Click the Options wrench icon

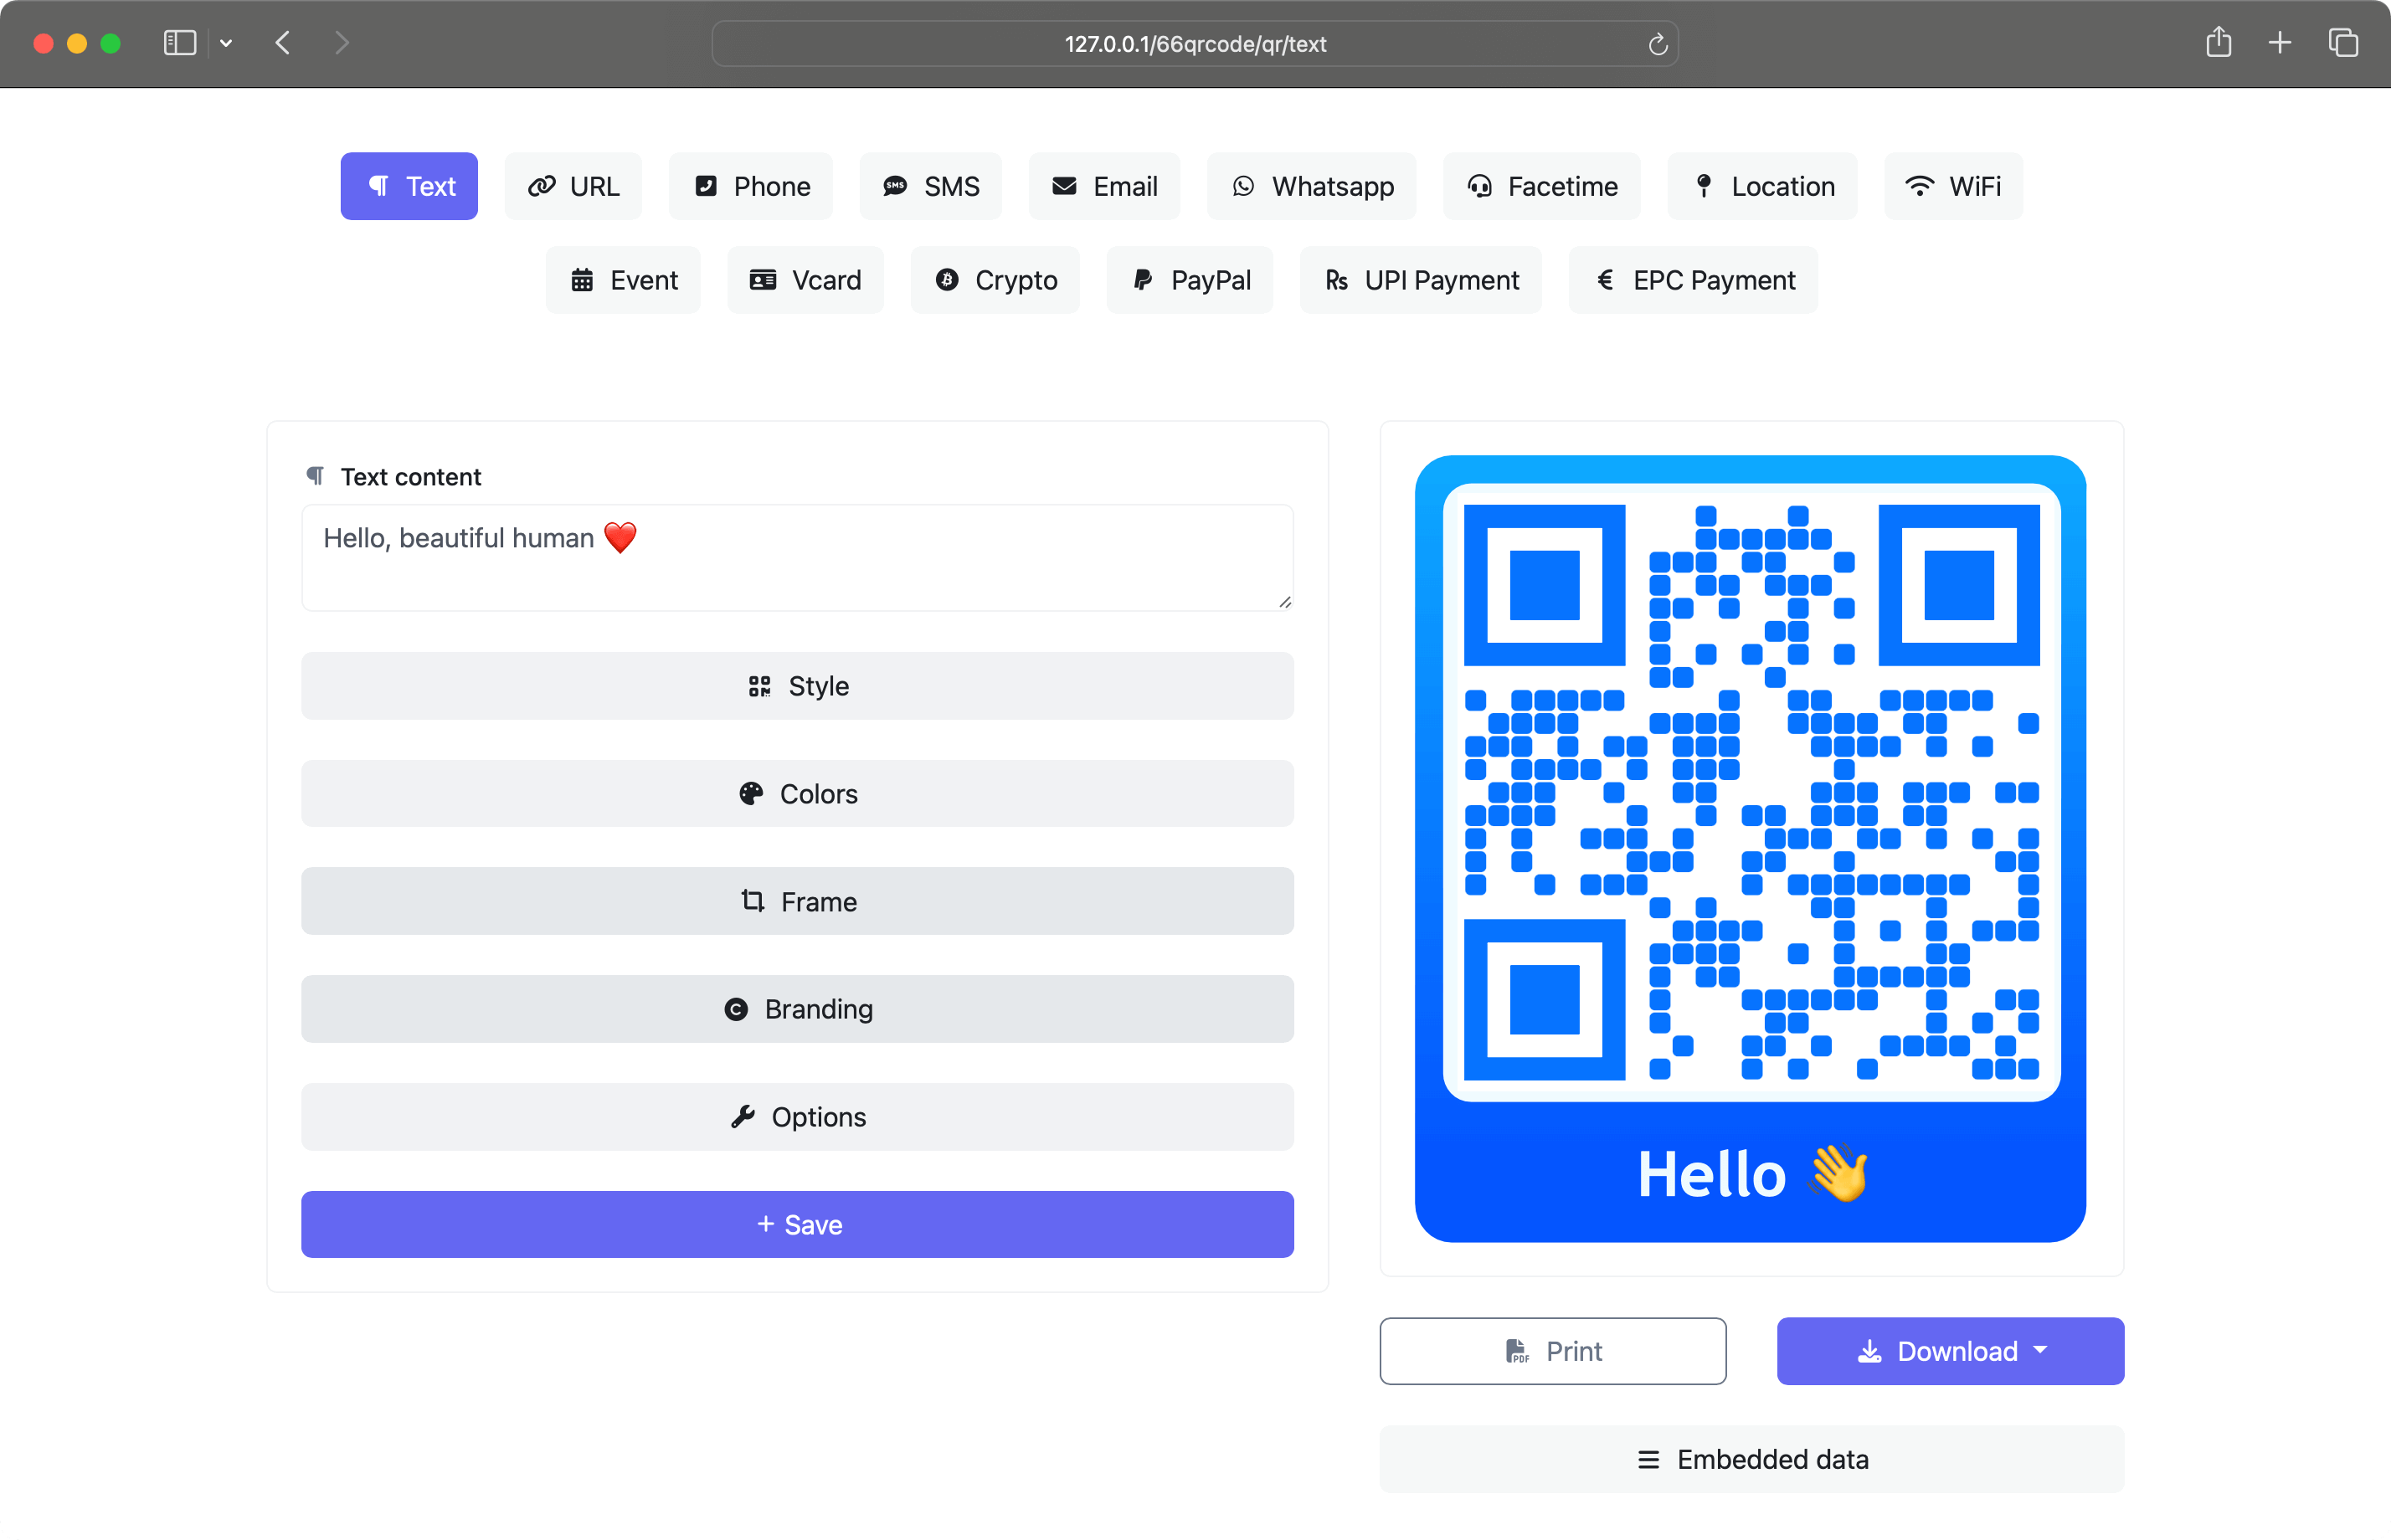pyautogui.click(x=743, y=1117)
